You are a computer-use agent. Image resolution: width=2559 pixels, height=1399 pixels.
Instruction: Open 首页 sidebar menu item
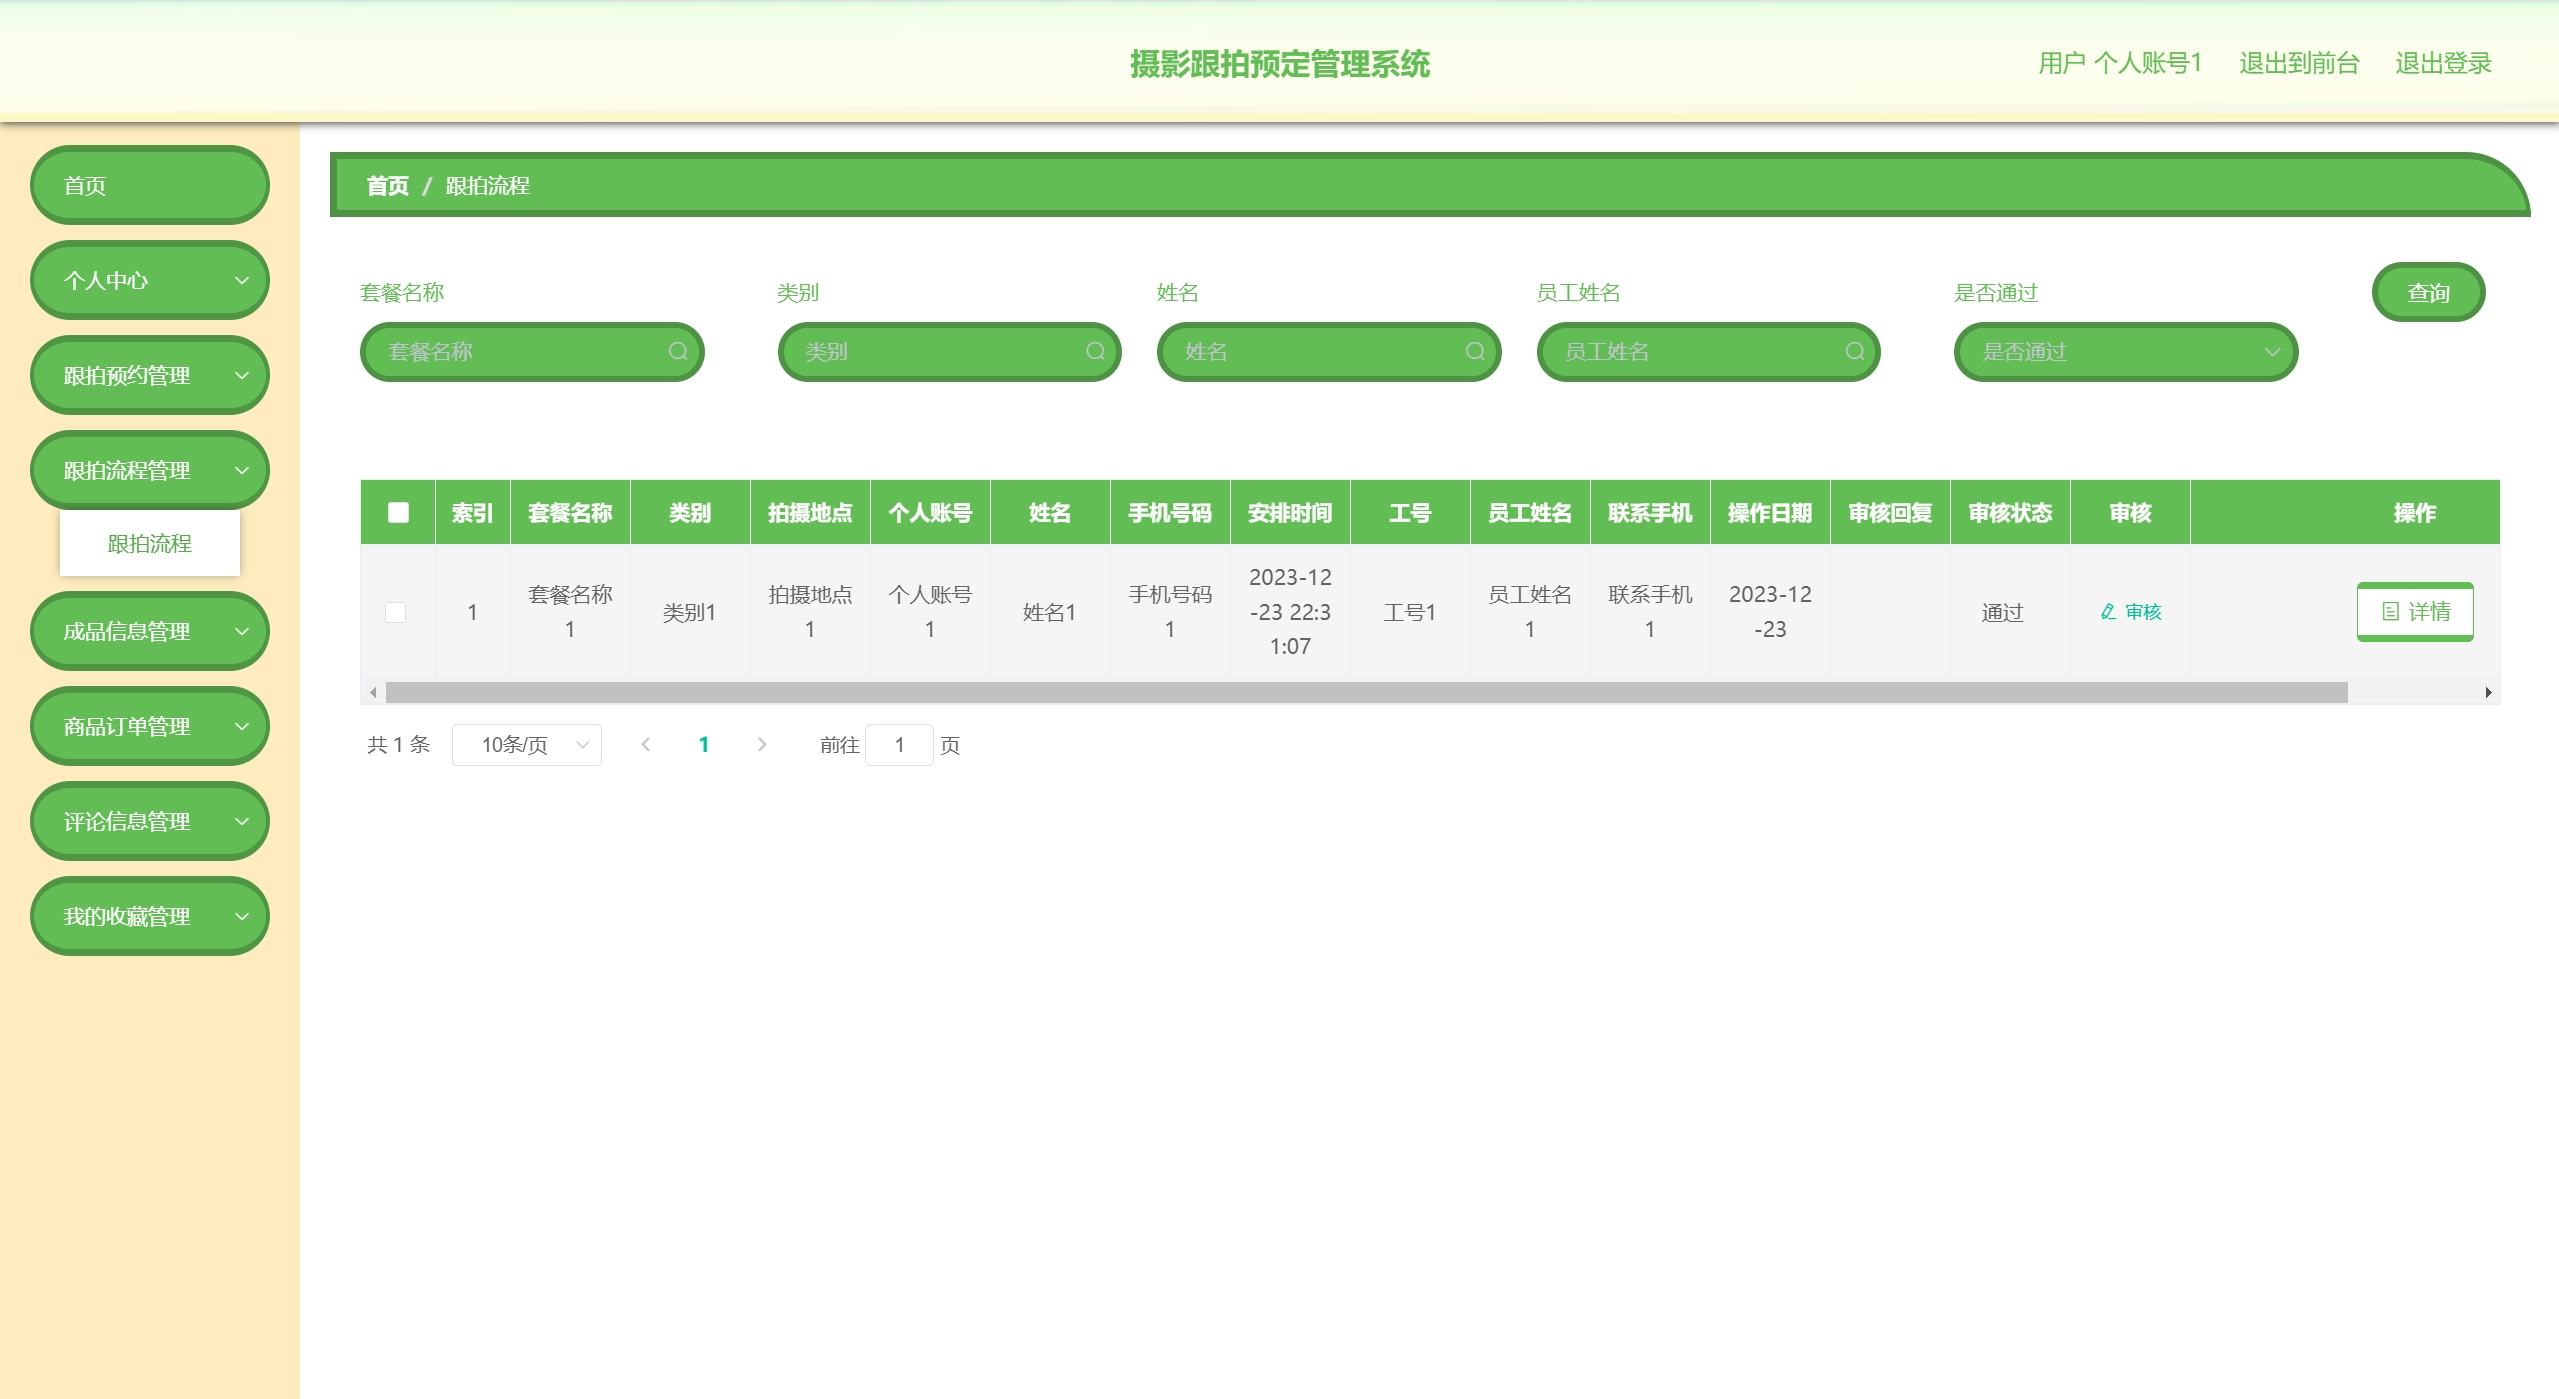[x=150, y=186]
